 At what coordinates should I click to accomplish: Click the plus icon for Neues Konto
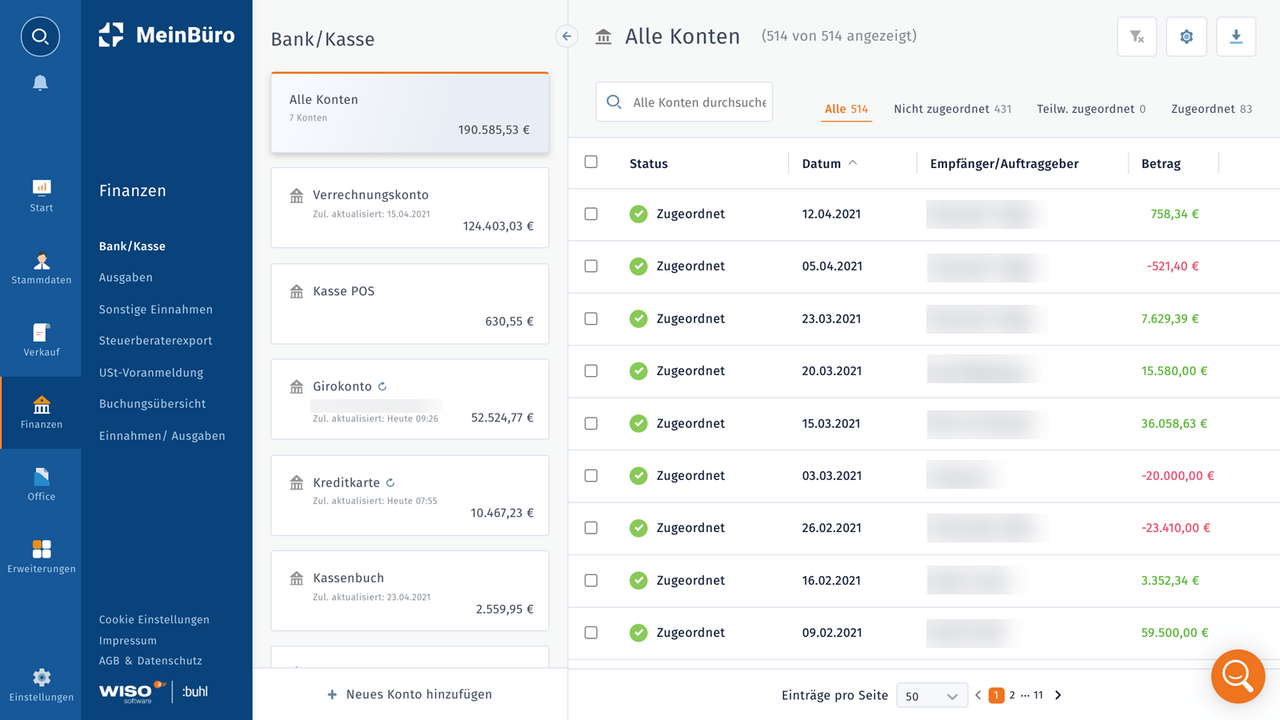point(332,694)
